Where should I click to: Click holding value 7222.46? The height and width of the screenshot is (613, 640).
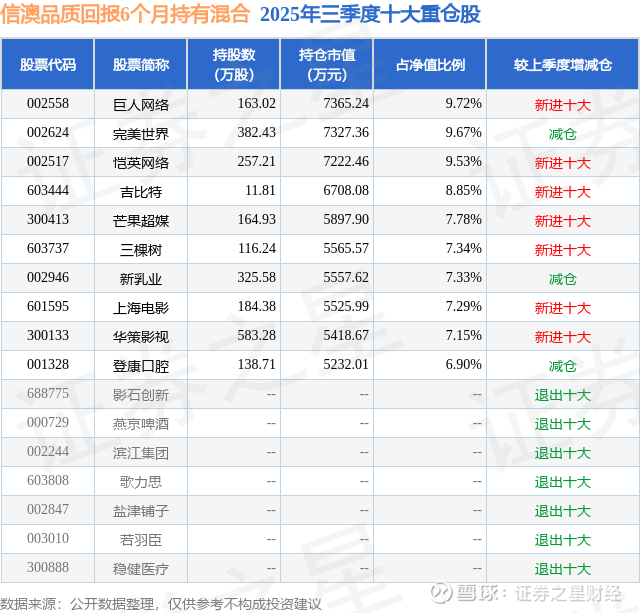346,161
